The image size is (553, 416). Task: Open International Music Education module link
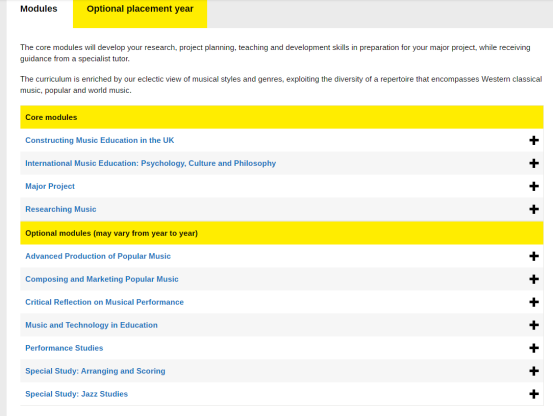pos(151,163)
